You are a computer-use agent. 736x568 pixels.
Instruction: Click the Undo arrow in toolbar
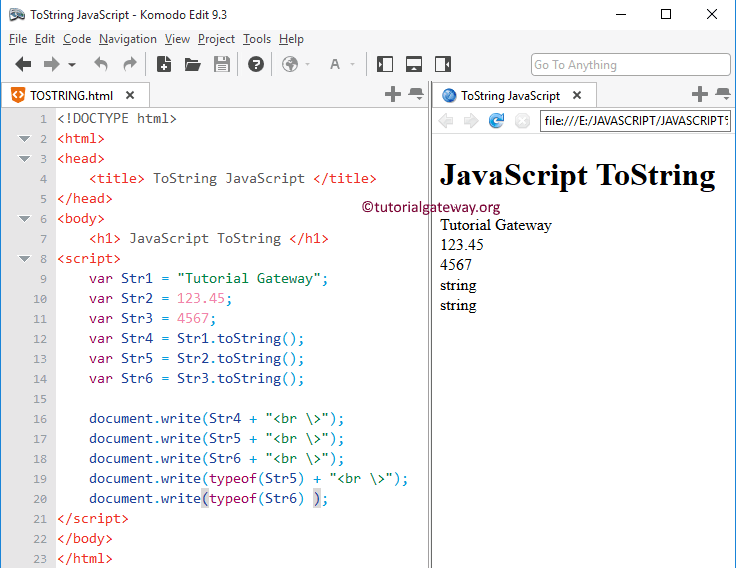click(x=101, y=64)
